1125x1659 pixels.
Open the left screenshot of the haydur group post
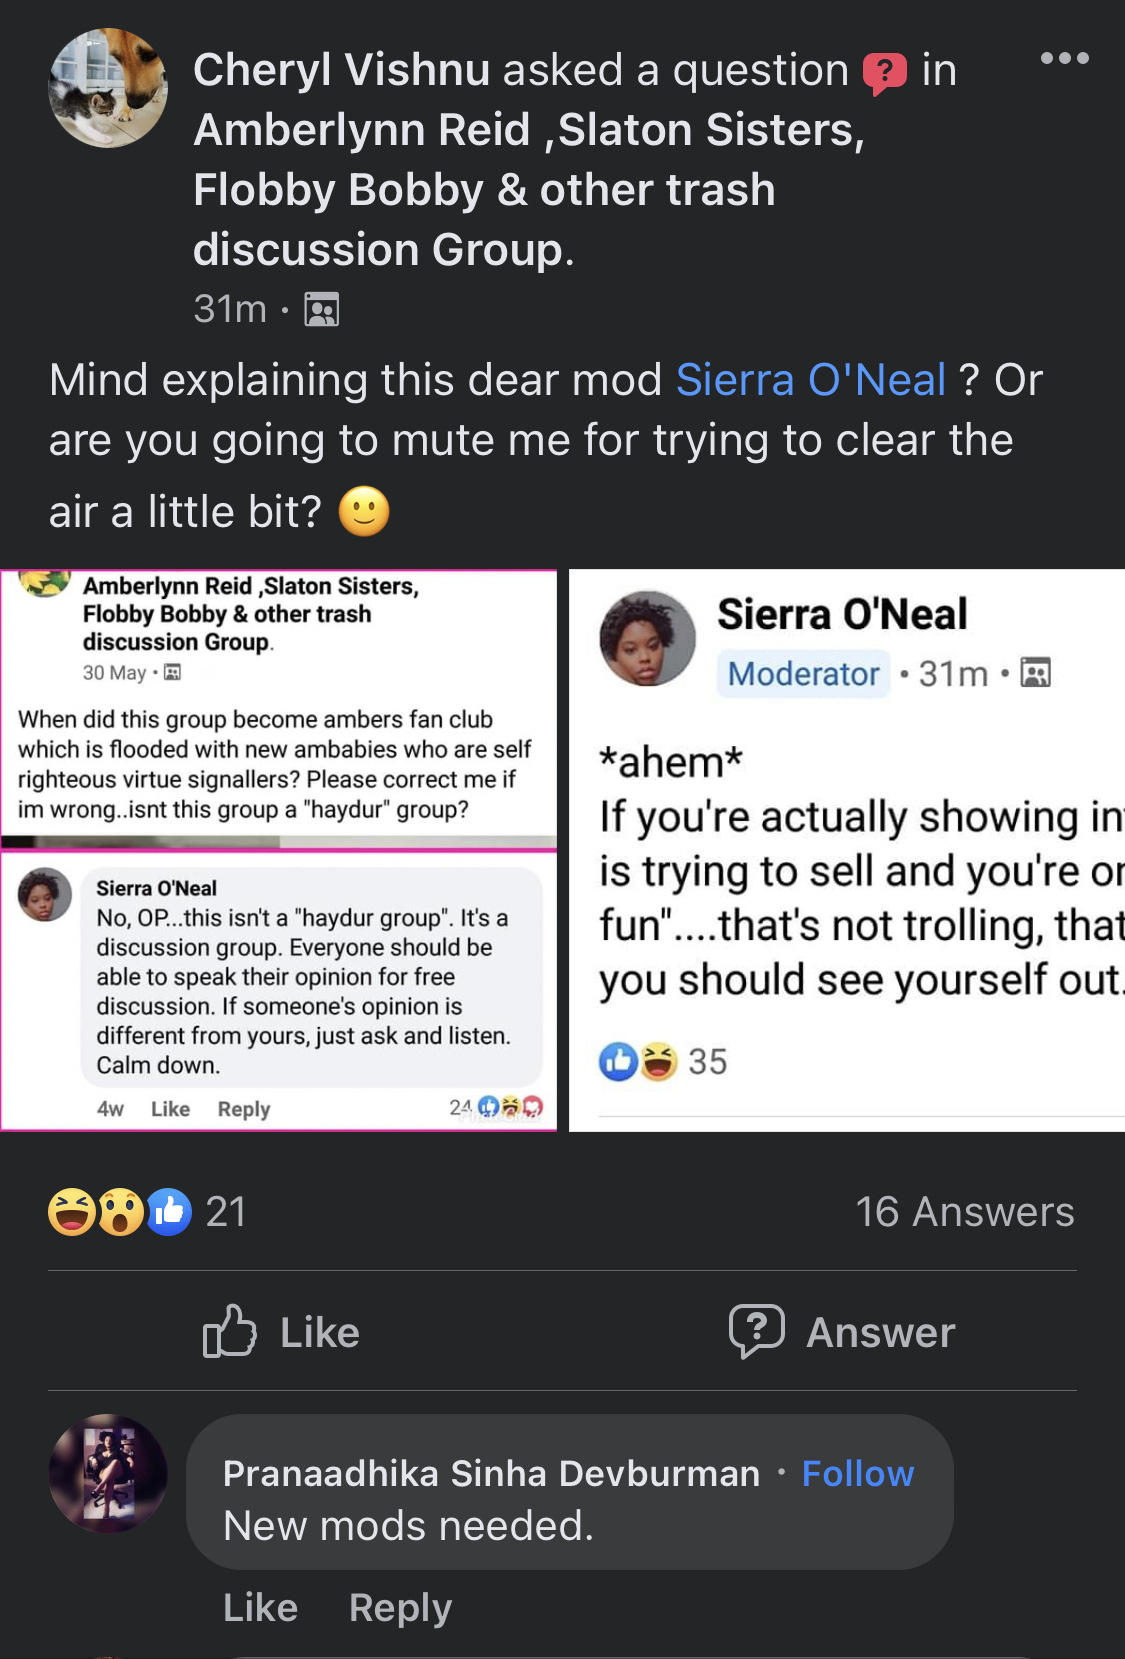278,850
